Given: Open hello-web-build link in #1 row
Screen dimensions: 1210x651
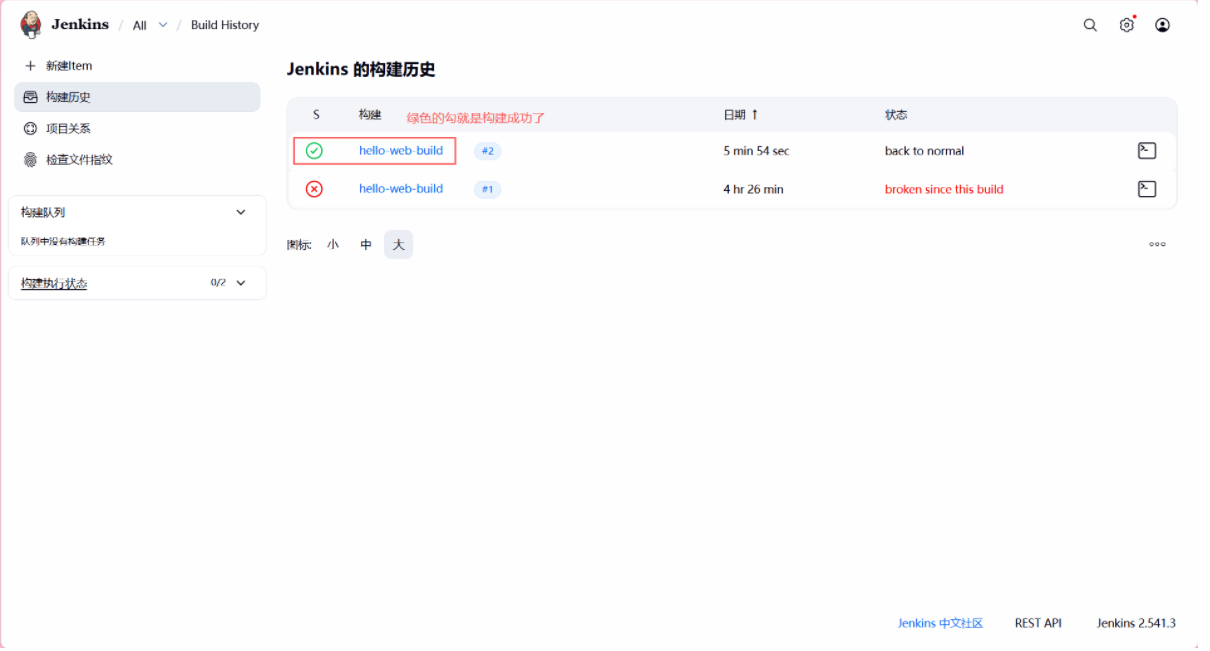Looking at the screenshot, I should (x=401, y=189).
